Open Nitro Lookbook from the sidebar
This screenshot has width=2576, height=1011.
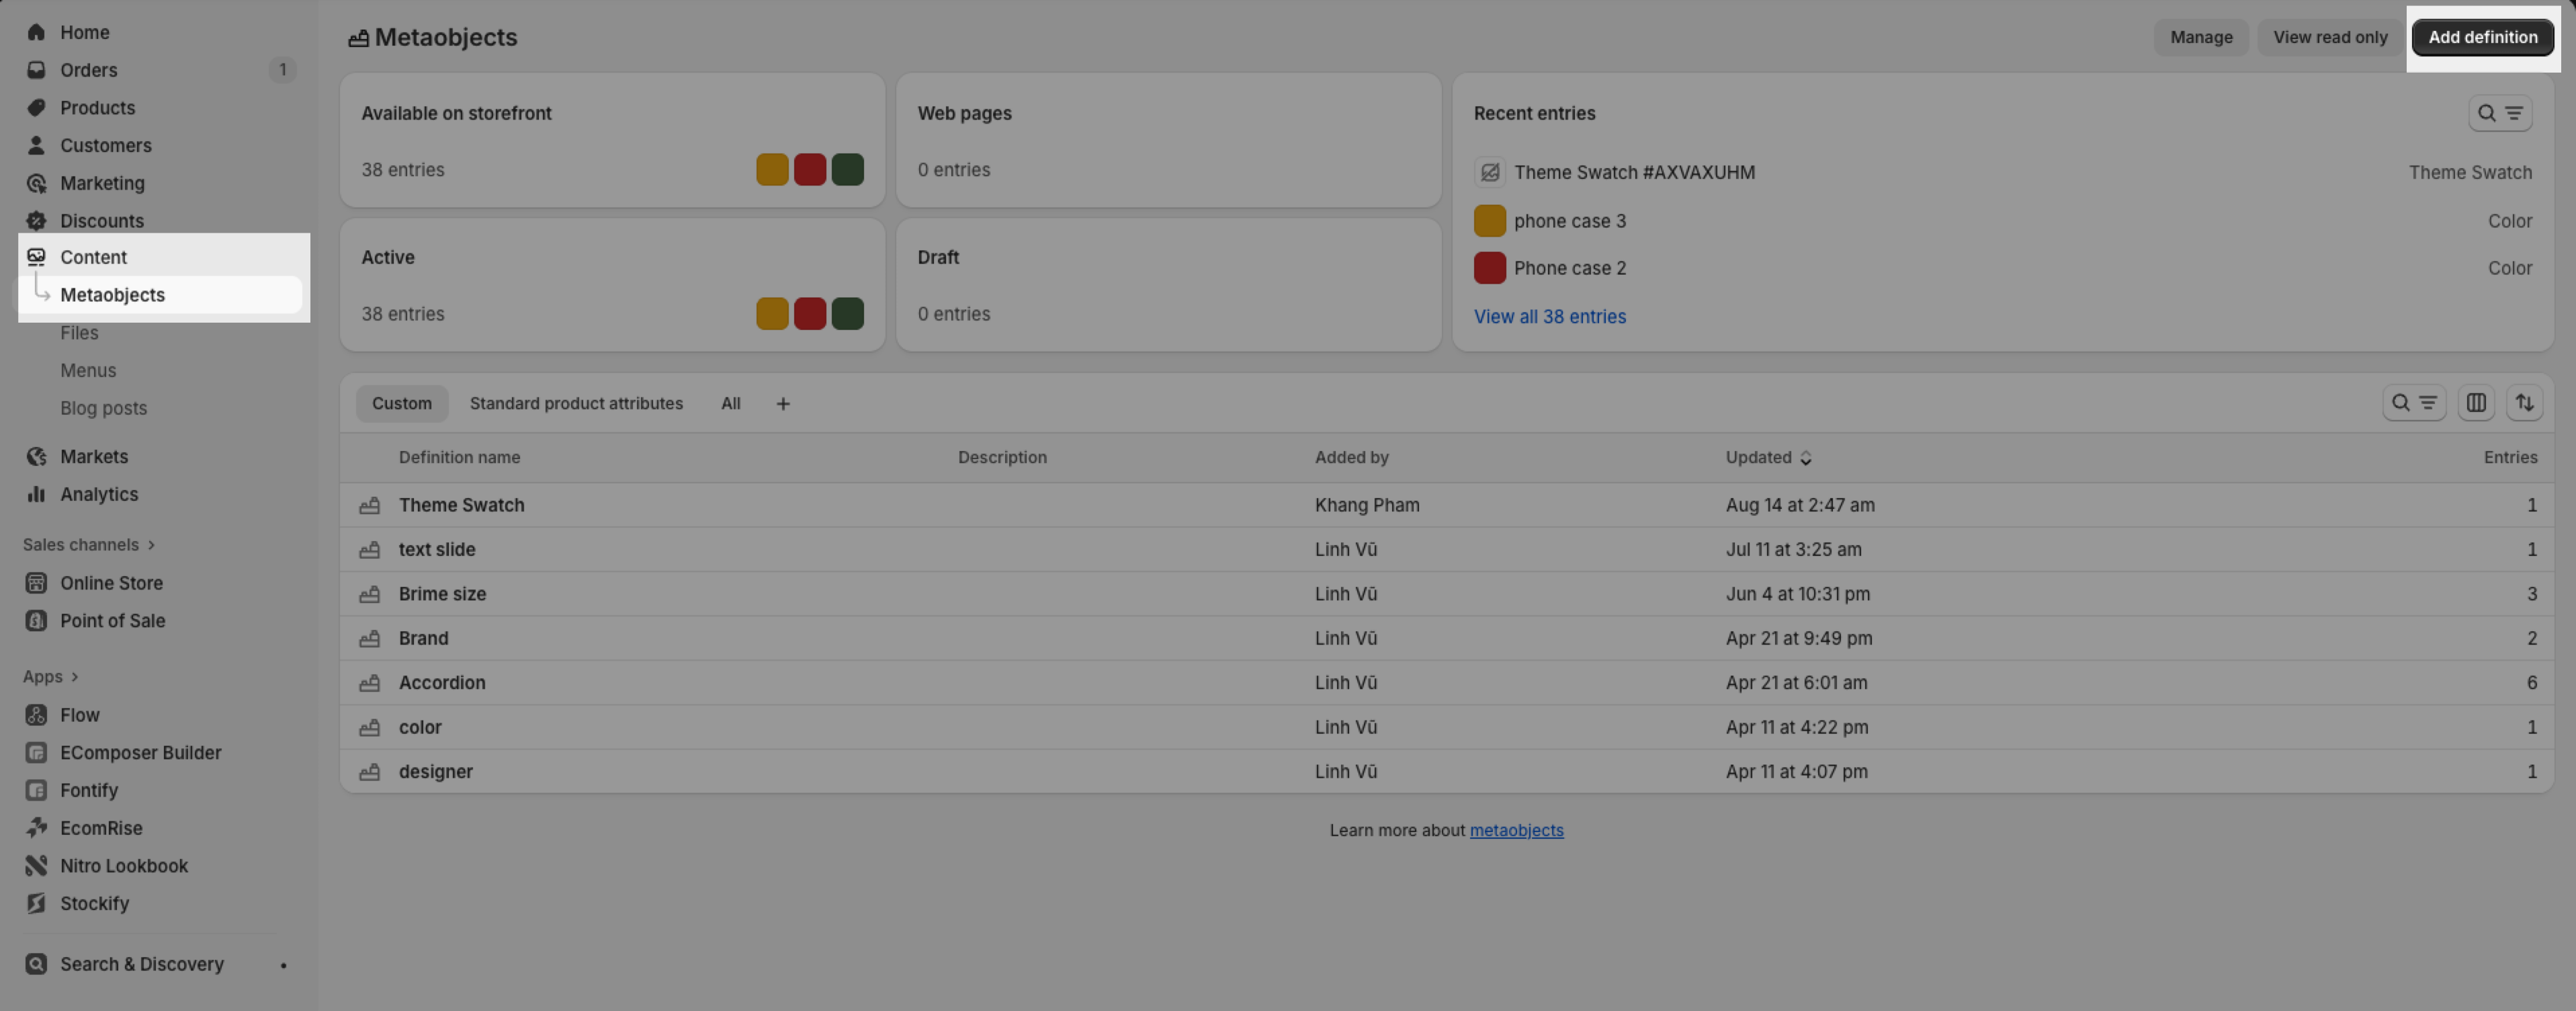pyautogui.click(x=123, y=866)
